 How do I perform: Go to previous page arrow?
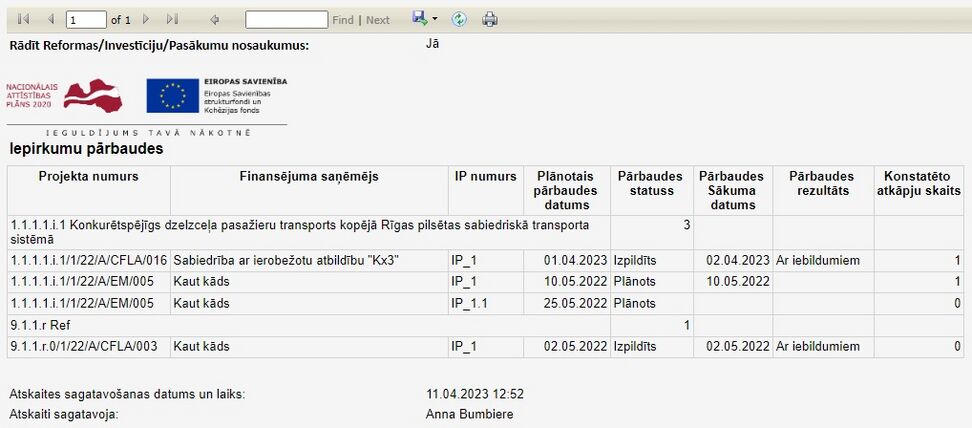tap(51, 19)
